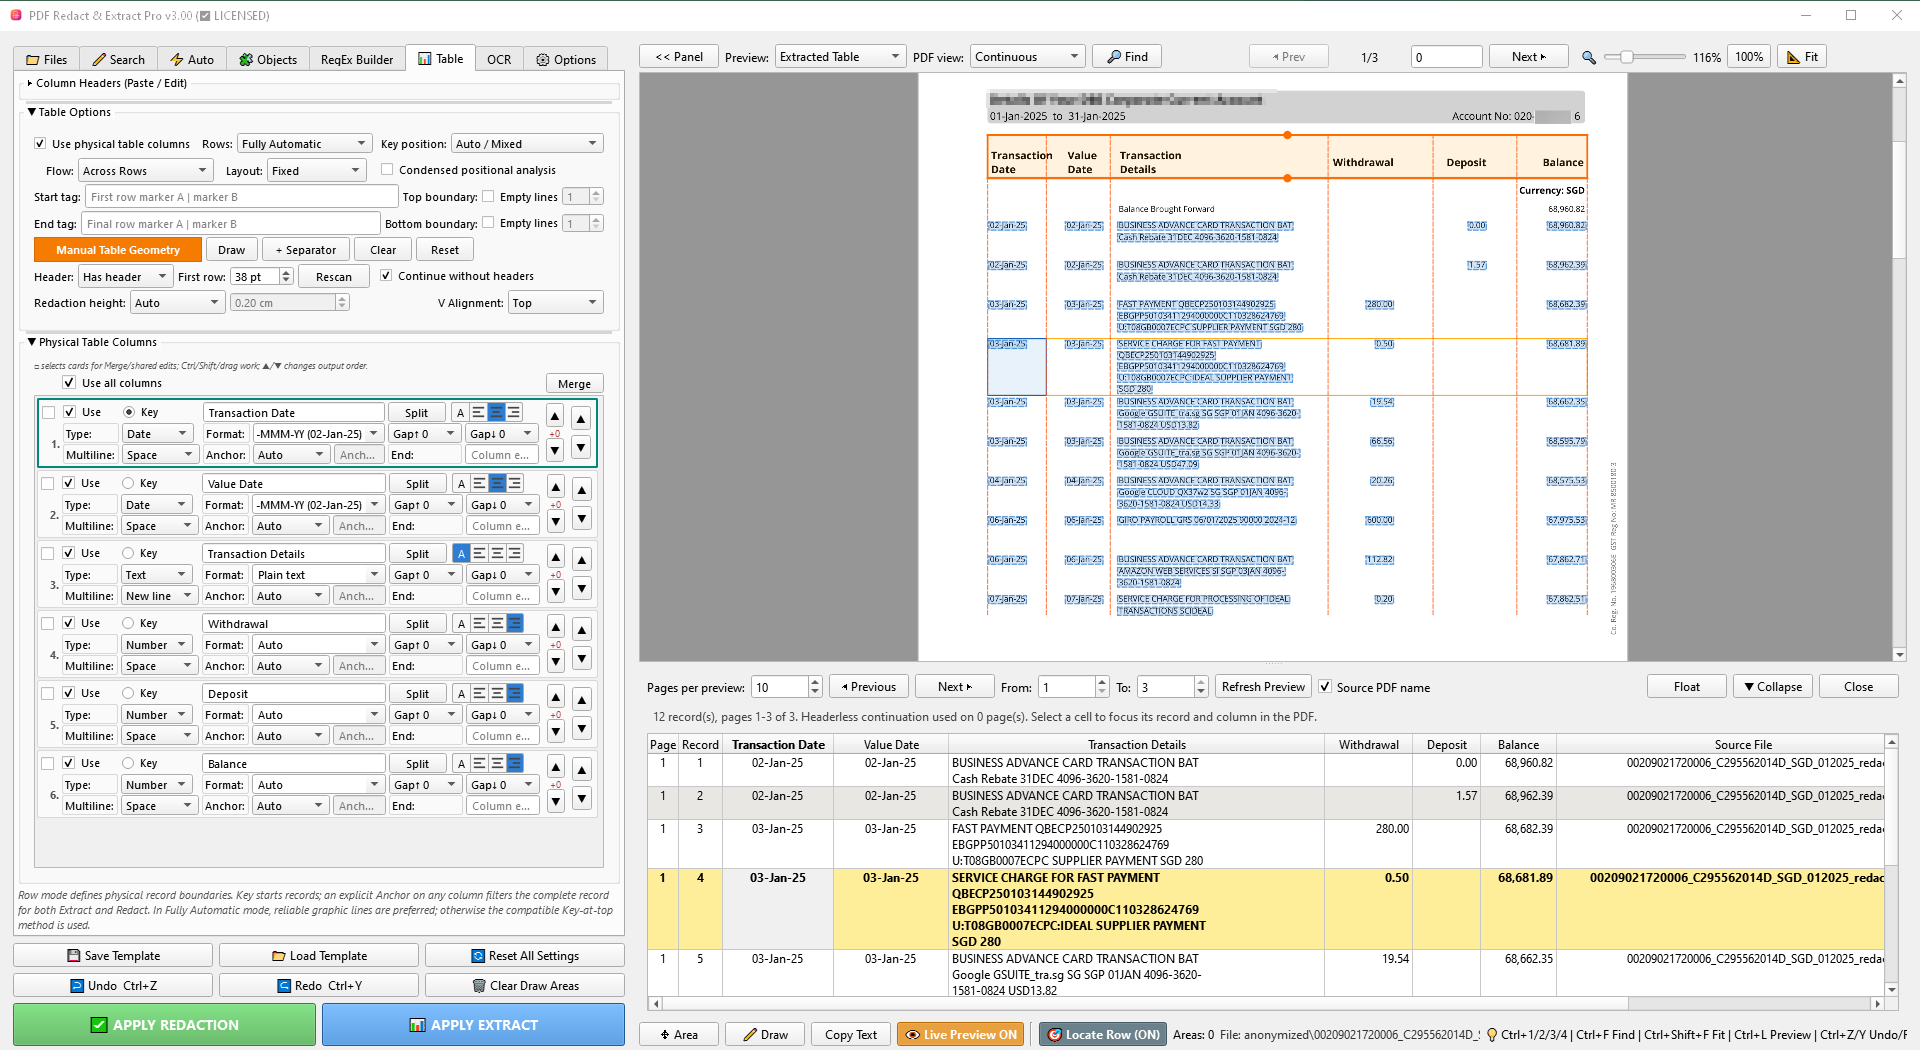This screenshot has height=1050, width=1920.
Task: Set left alignment for Transaction Date column
Action: tap(478, 412)
